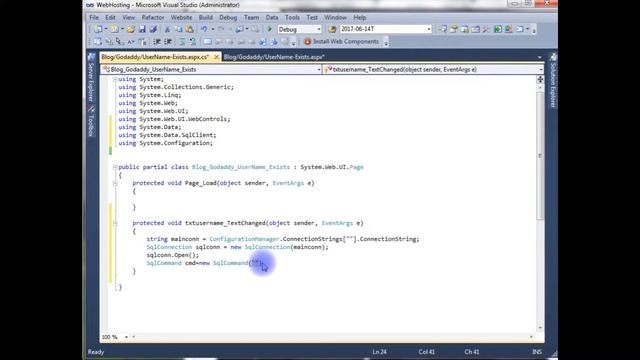
Task: Click Find in Files icon beside Debug
Action: [x=332, y=29]
